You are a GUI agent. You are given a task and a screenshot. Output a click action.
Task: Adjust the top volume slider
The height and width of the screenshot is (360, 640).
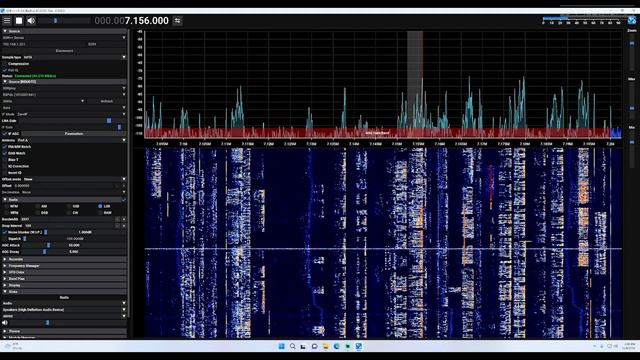coord(64,20)
